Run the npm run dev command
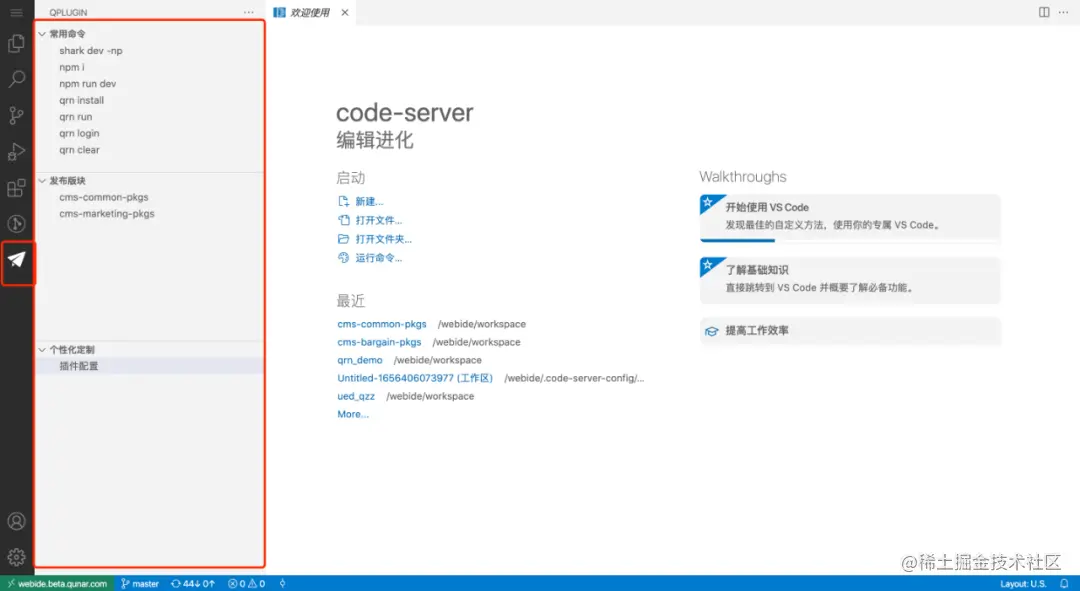The image size is (1080, 591). 87,83
